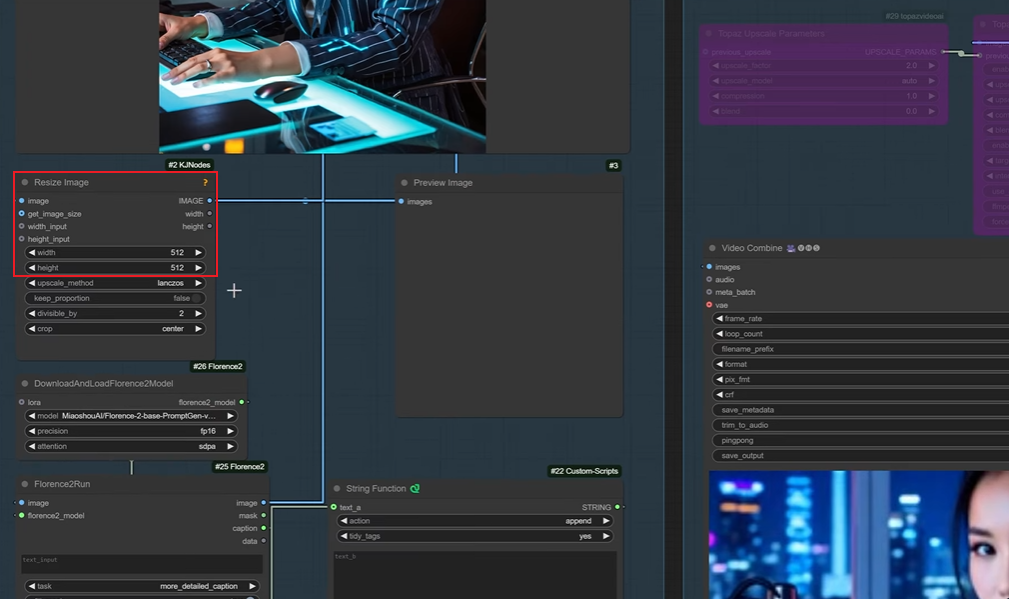Toggle tidy_tags yes on String Function
1009x599 pixels.
(475, 536)
